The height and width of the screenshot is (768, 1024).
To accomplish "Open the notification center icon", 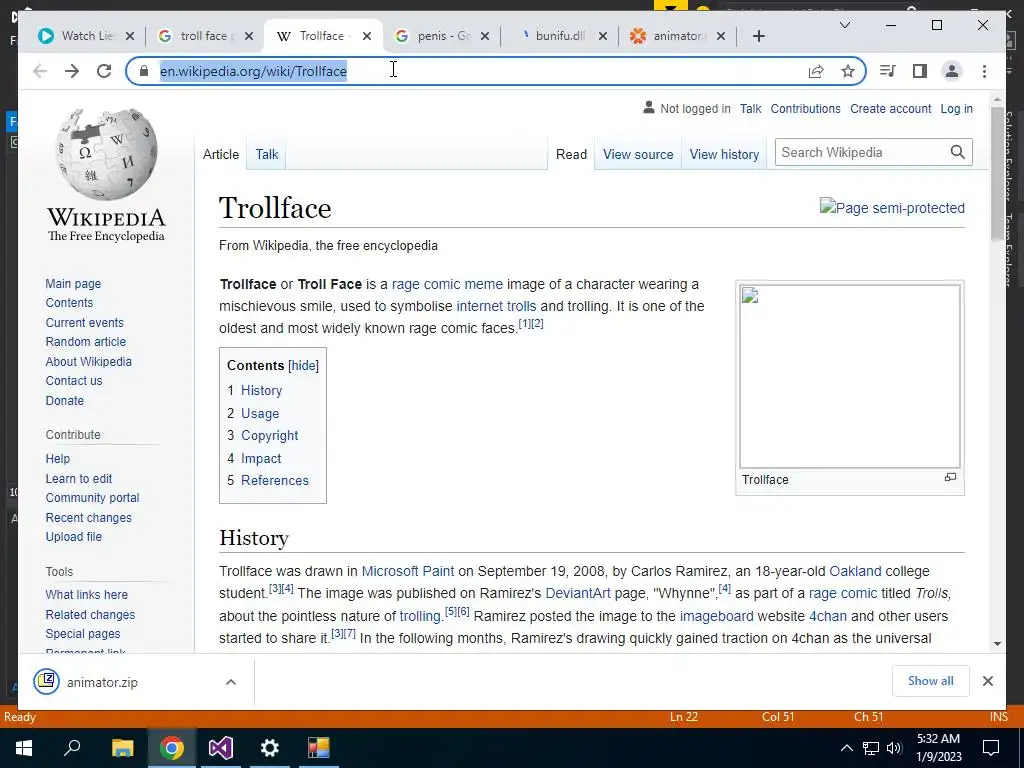I will pyautogui.click(x=991, y=748).
